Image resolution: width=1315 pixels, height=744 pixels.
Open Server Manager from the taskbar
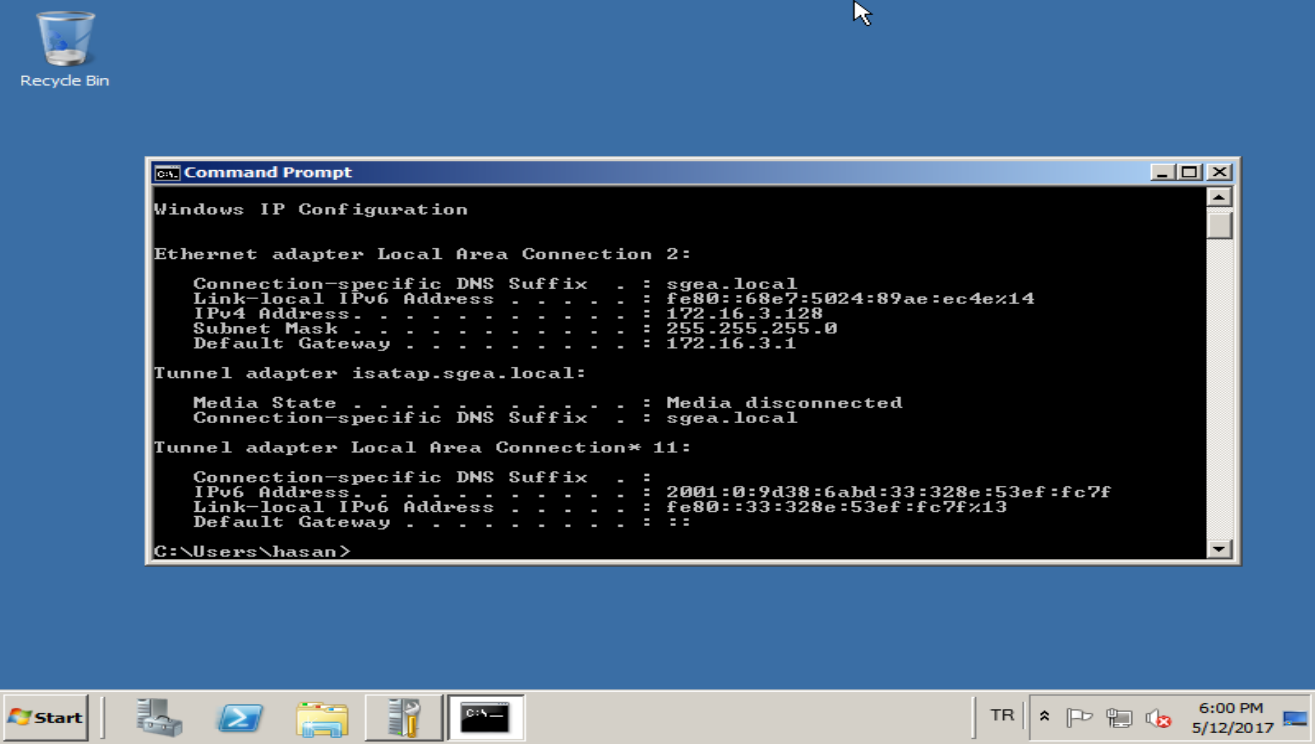tap(159, 717)
